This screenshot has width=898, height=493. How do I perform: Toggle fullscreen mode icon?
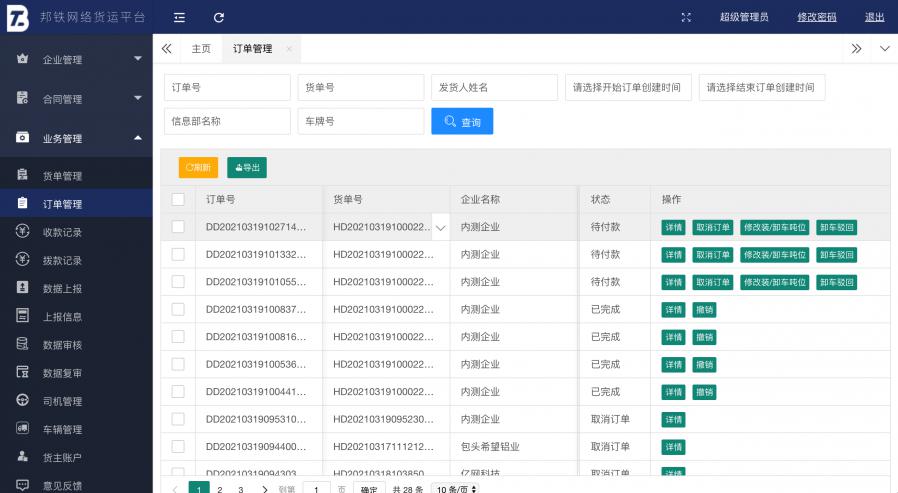point(686,17)
